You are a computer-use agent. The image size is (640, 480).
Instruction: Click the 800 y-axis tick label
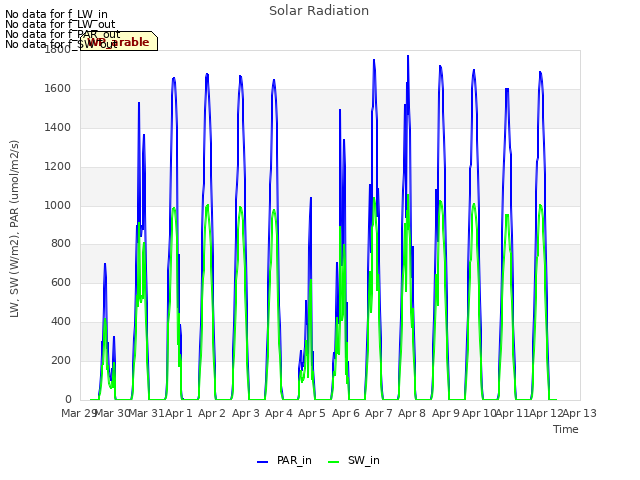tap(61, 244)
